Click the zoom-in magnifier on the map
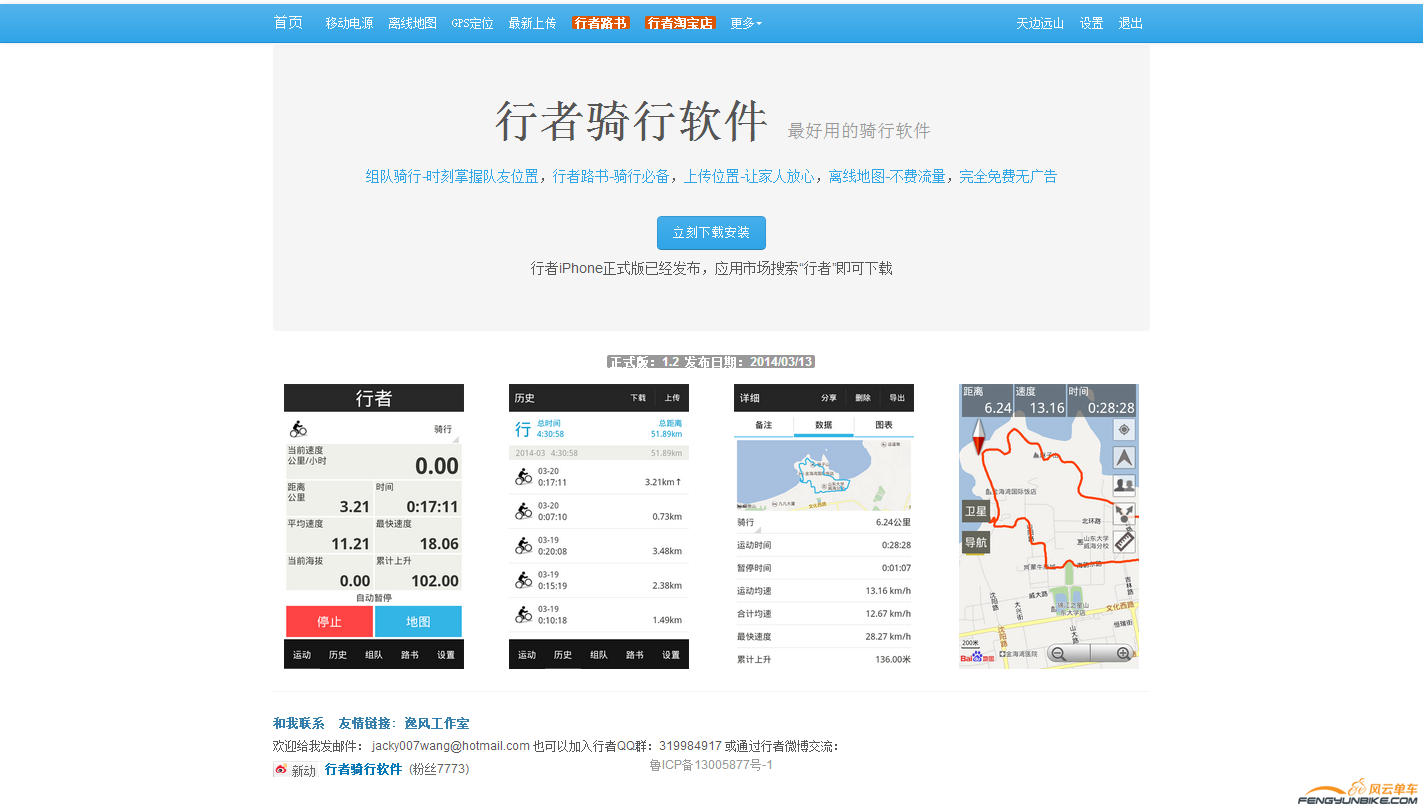 (1123, 654)
